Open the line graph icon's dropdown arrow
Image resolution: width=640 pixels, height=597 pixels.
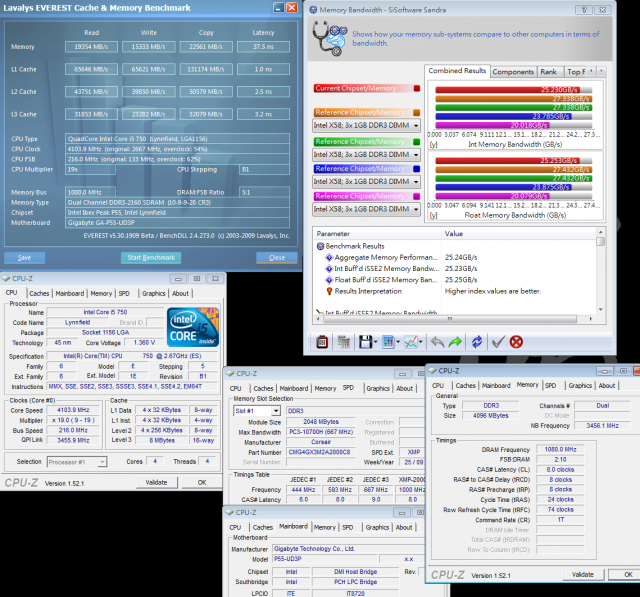(421, 342)
